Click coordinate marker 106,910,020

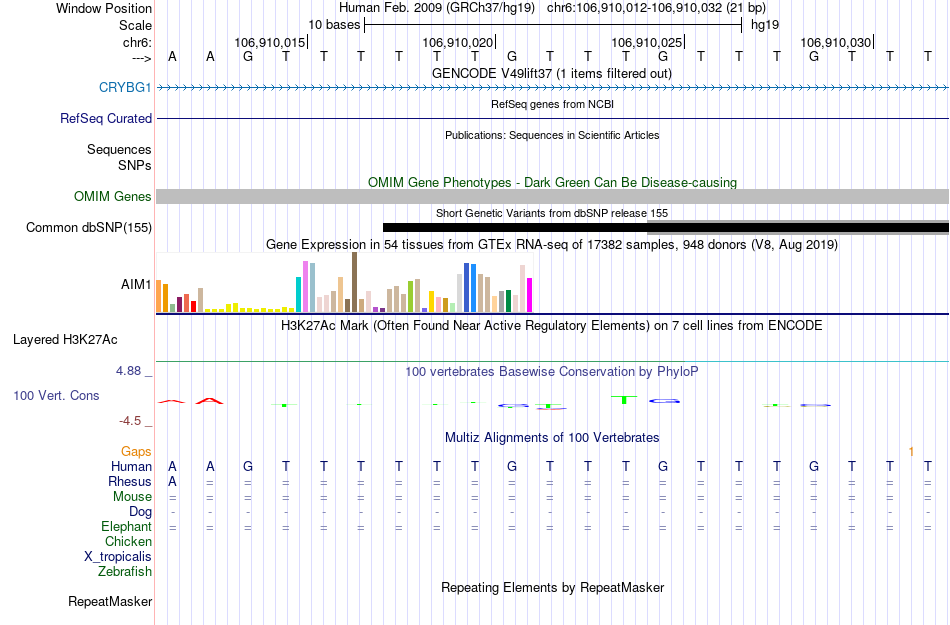459,42
